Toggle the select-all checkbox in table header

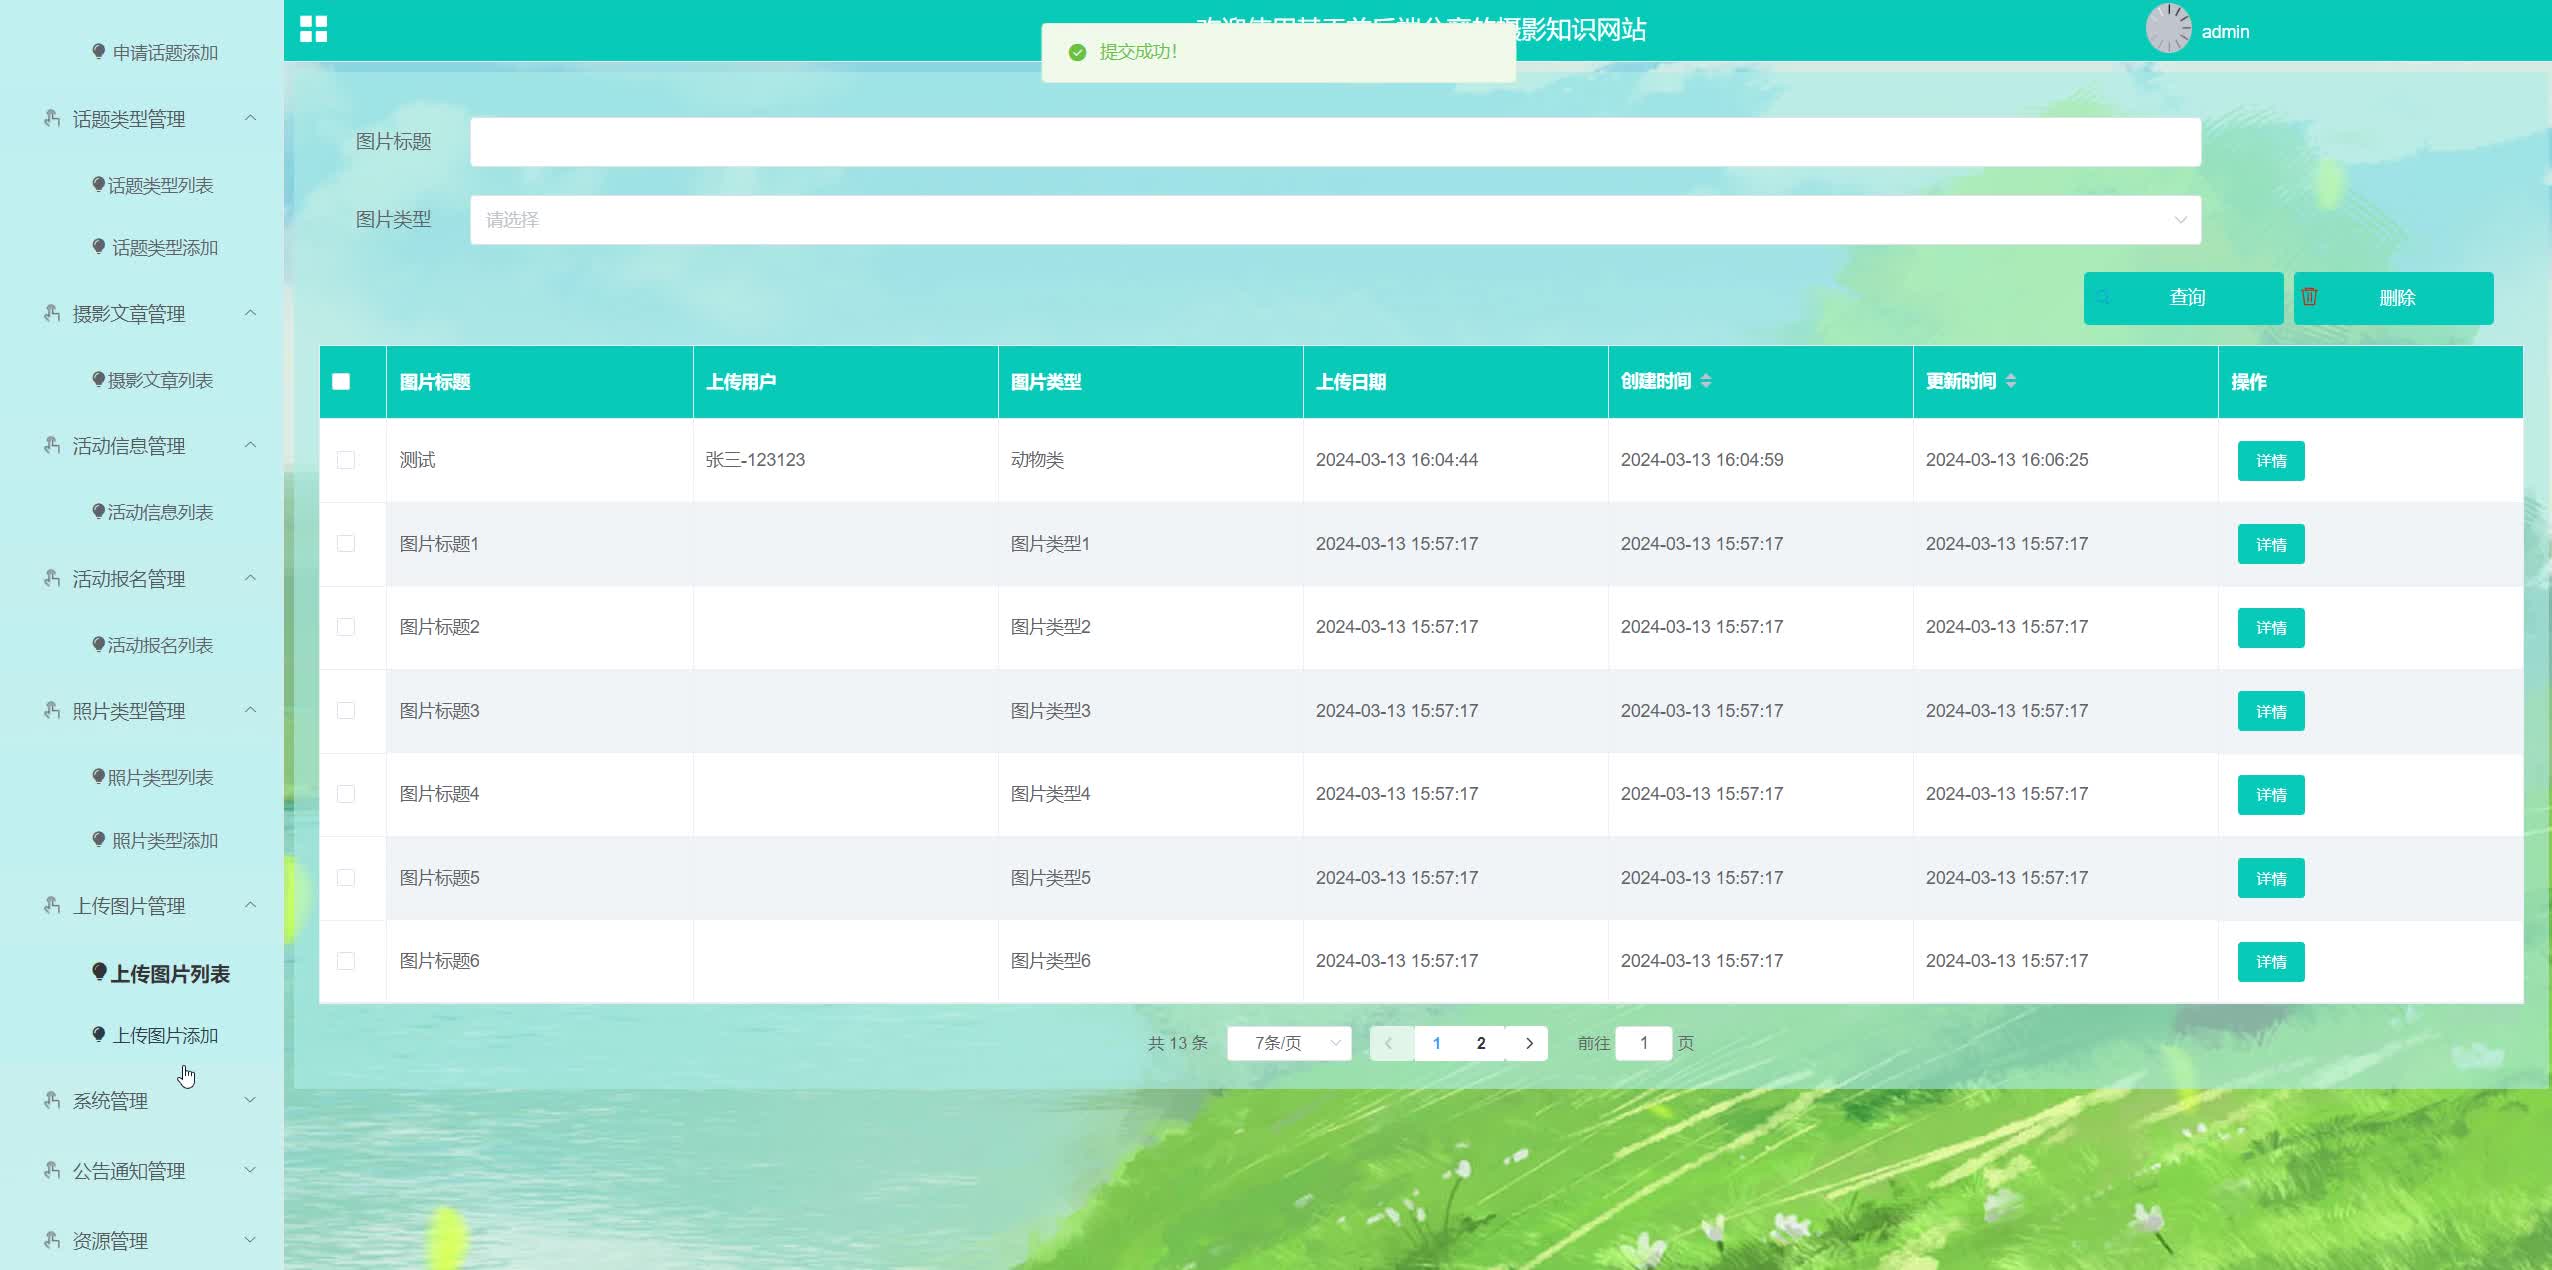click(341, 381)
